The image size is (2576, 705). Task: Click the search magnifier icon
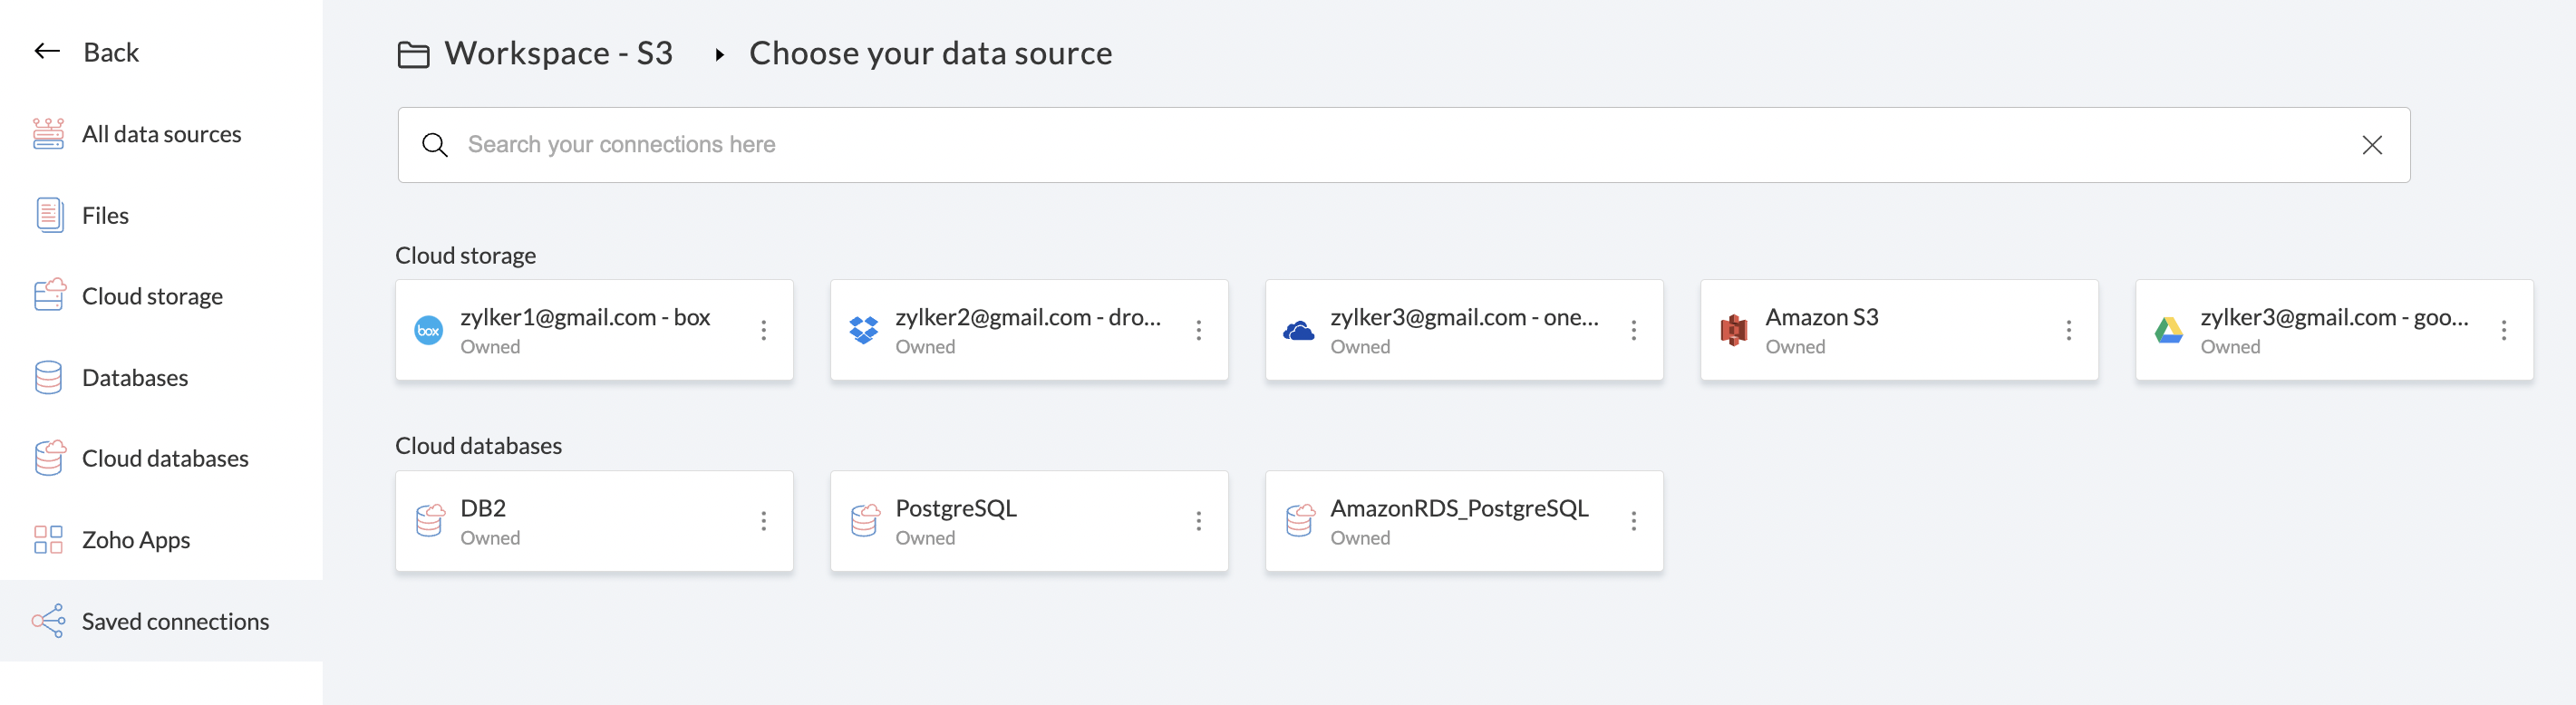click(434, 145)
